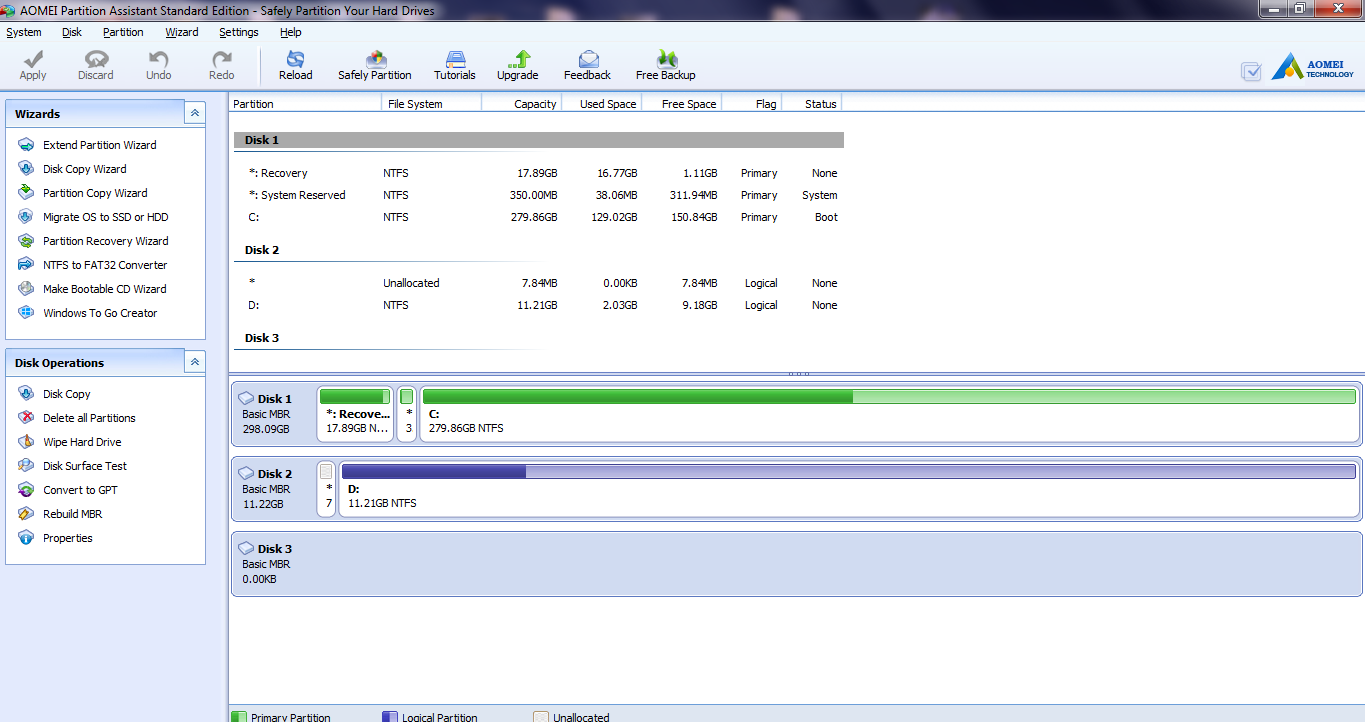The image size is (1370, 722).
Task: Choose Rebuild MBR operation
Action: point(73,514)
